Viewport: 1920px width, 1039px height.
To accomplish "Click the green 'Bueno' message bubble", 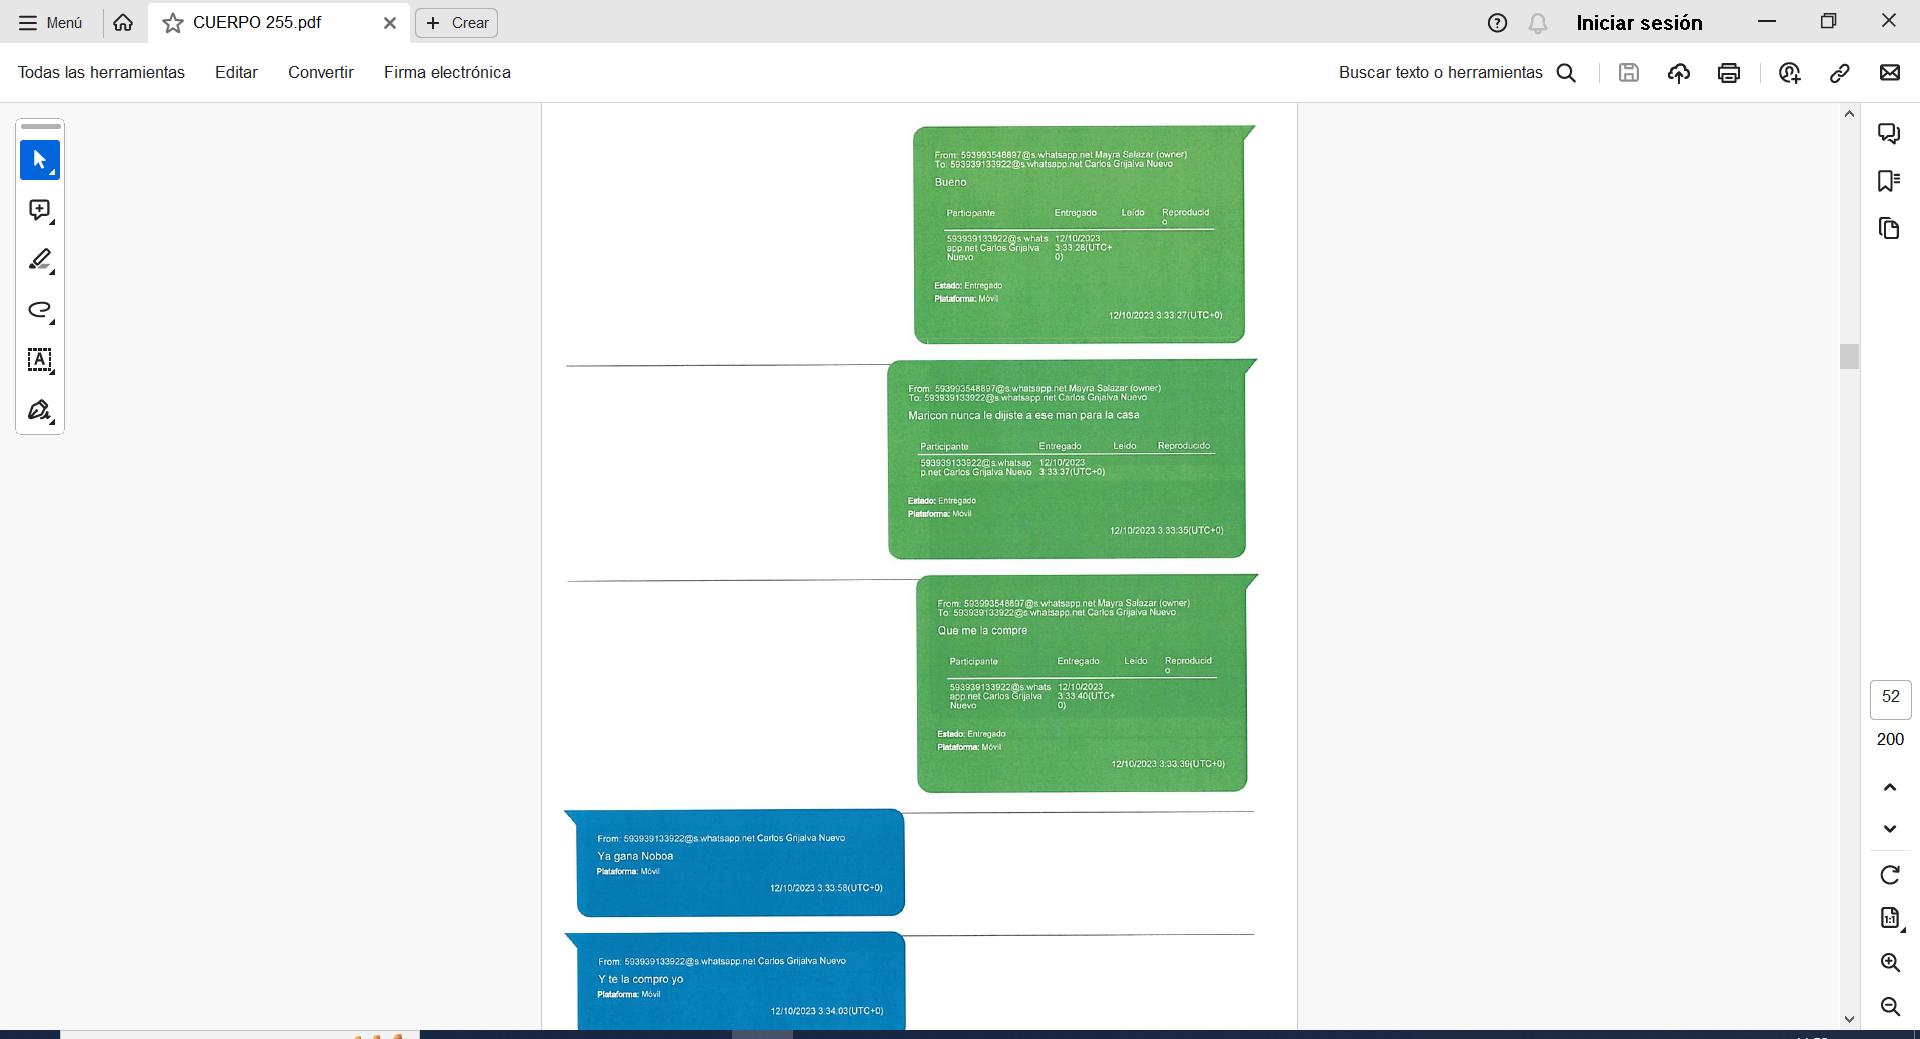I will click(1080, 234).
